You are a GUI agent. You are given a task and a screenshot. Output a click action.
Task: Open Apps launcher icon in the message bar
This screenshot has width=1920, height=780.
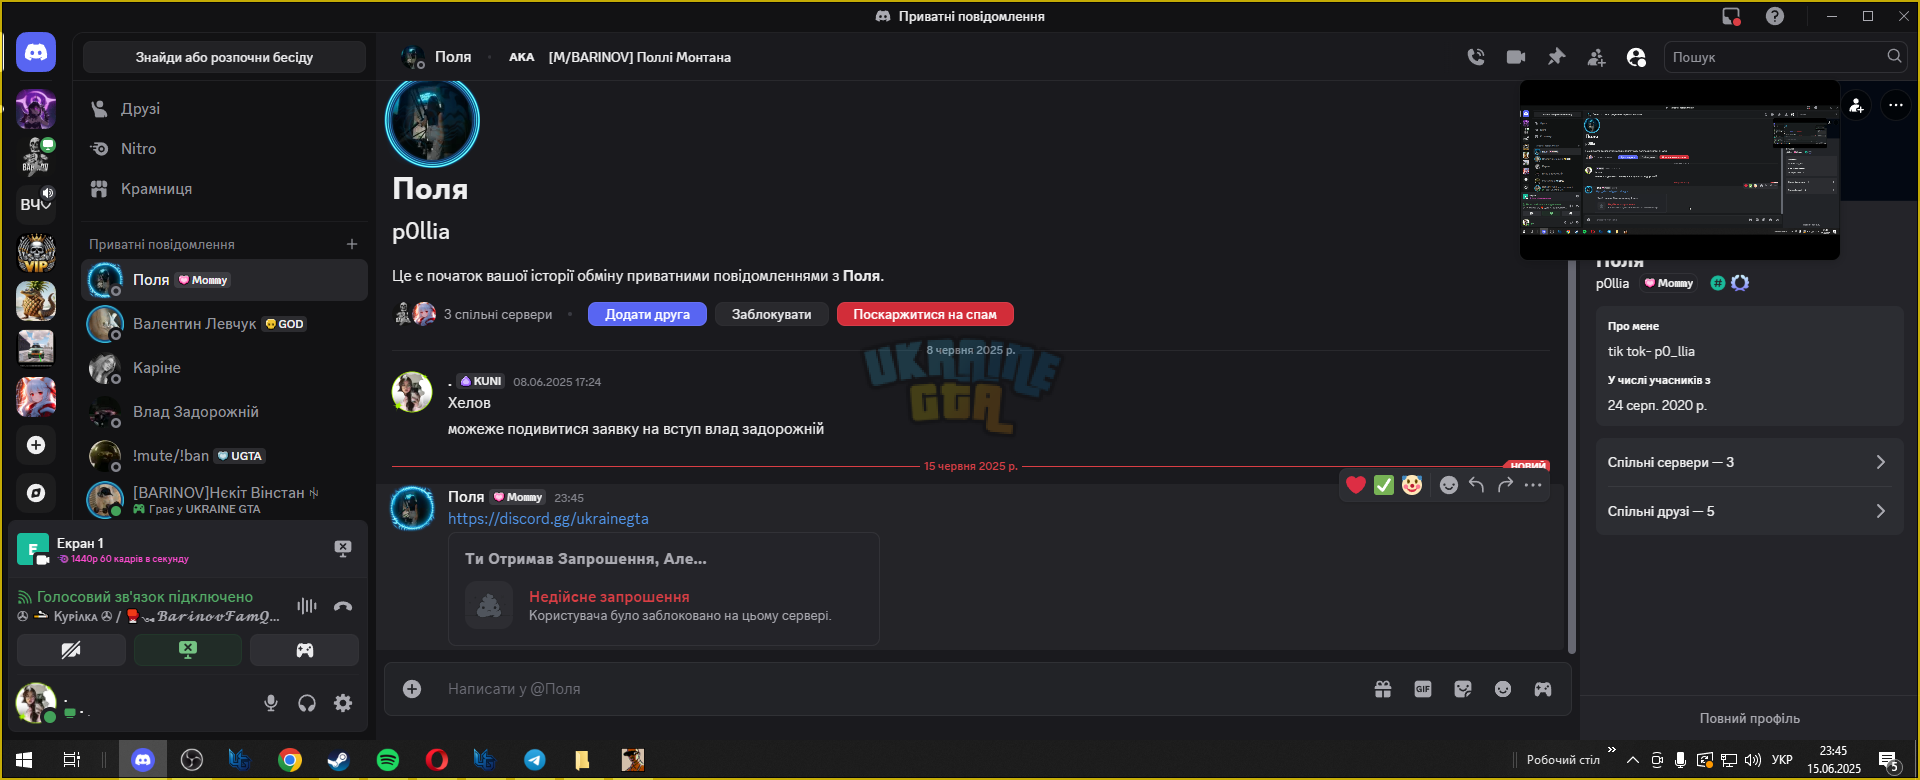click(1543, 689)
